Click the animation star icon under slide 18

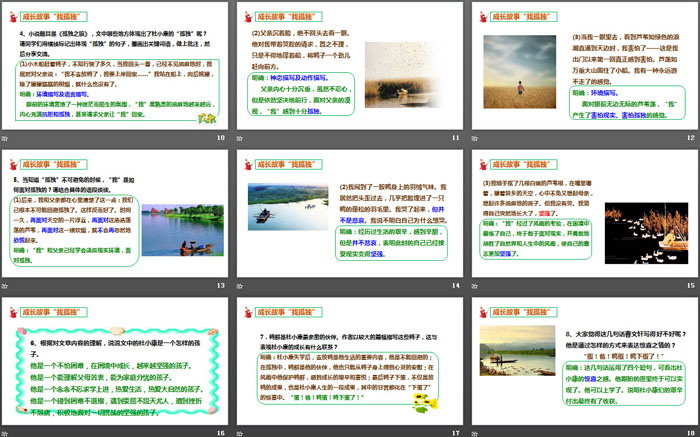tap(475, 434)
